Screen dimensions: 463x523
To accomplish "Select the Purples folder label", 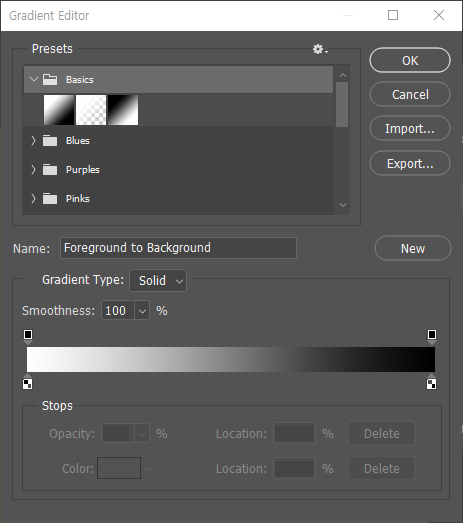I will (x=83, y=169).
